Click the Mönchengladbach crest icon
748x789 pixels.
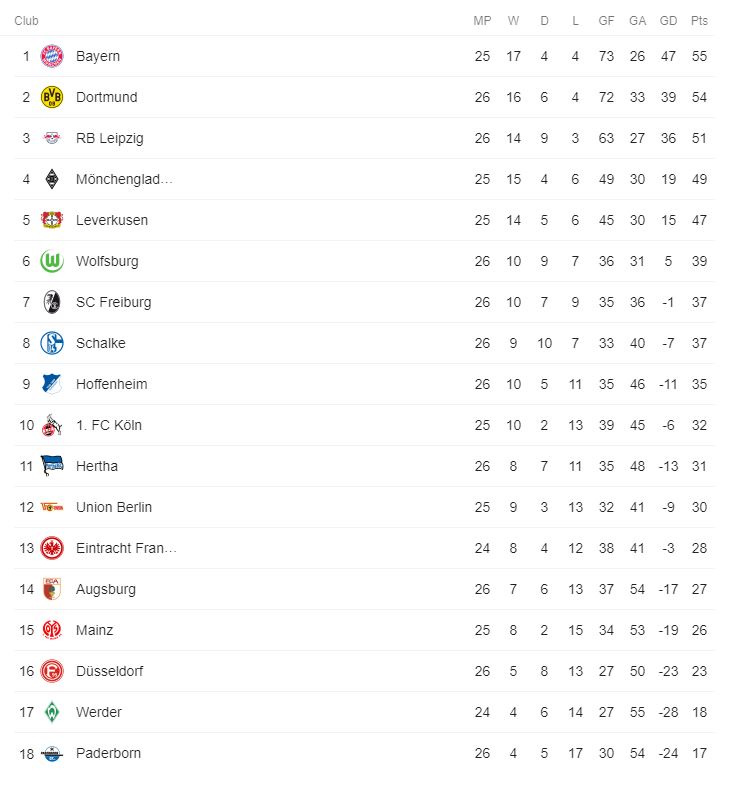pyautogui.click(x=51, y=179)
